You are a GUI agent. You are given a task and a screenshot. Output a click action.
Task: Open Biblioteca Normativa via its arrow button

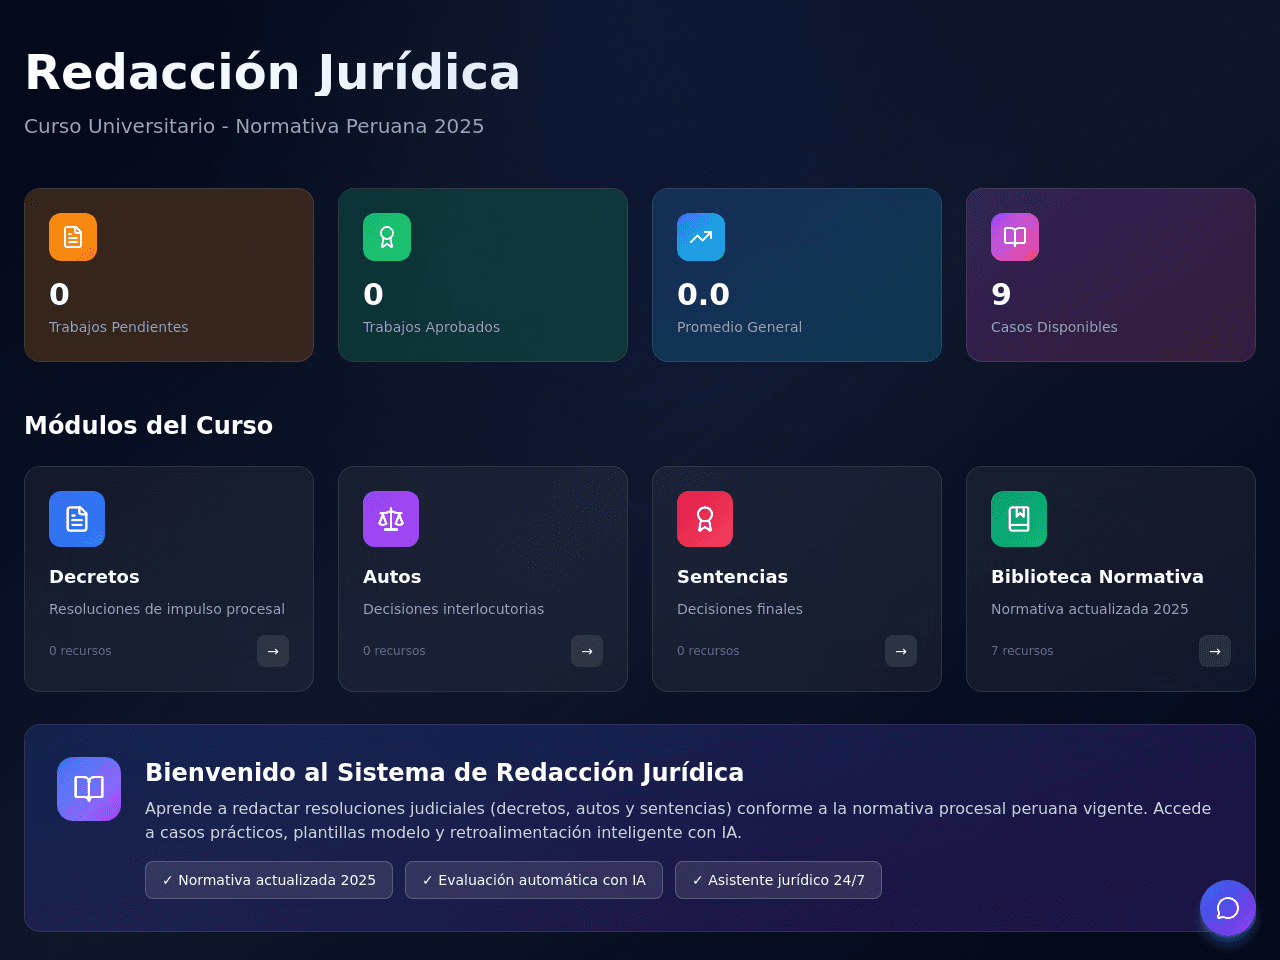1215,651
